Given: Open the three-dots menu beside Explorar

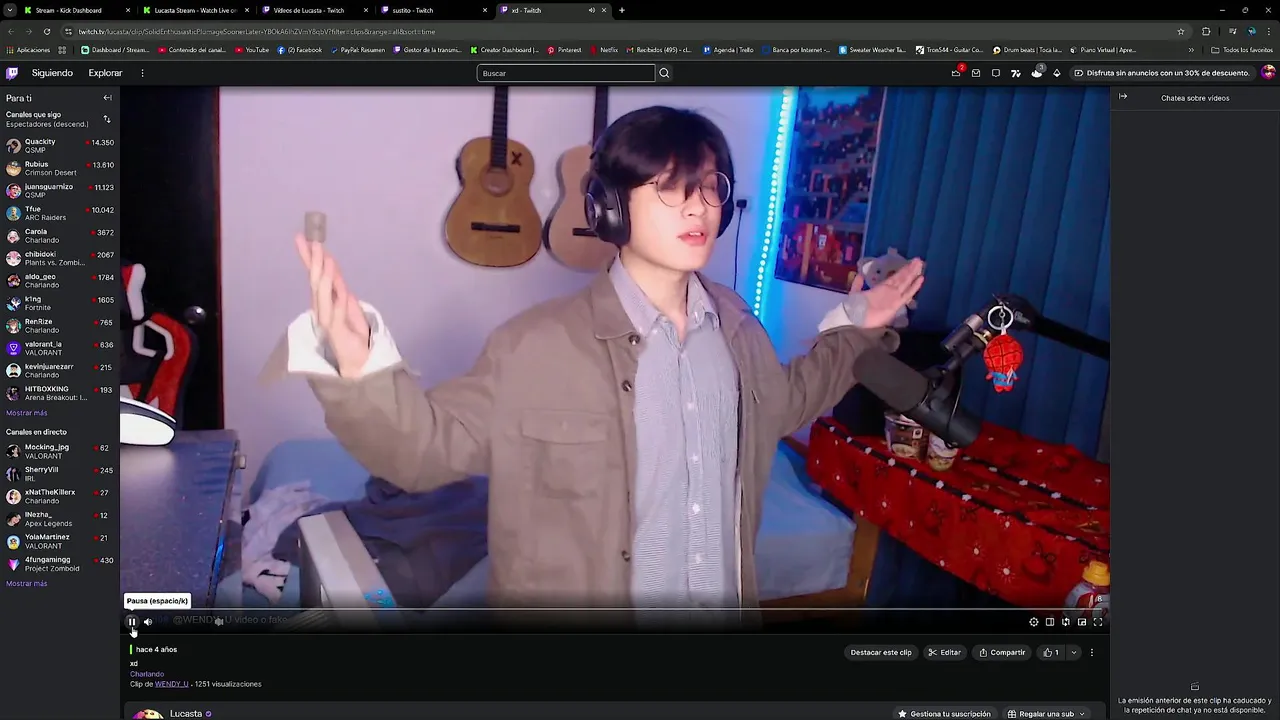Looking at the screenshot, I should pyautogui.click(x=142, y=73).
